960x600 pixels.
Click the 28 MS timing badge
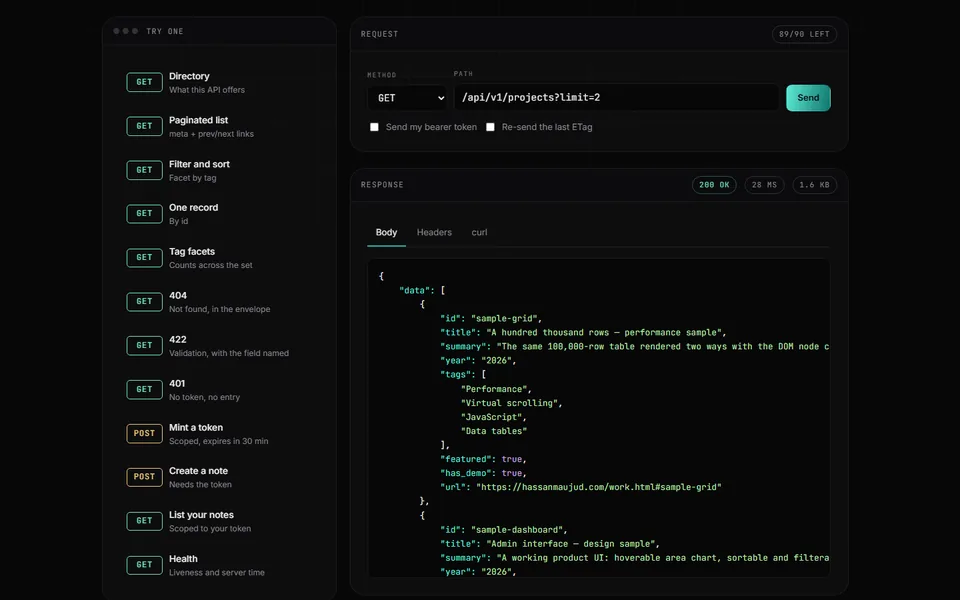764,185
